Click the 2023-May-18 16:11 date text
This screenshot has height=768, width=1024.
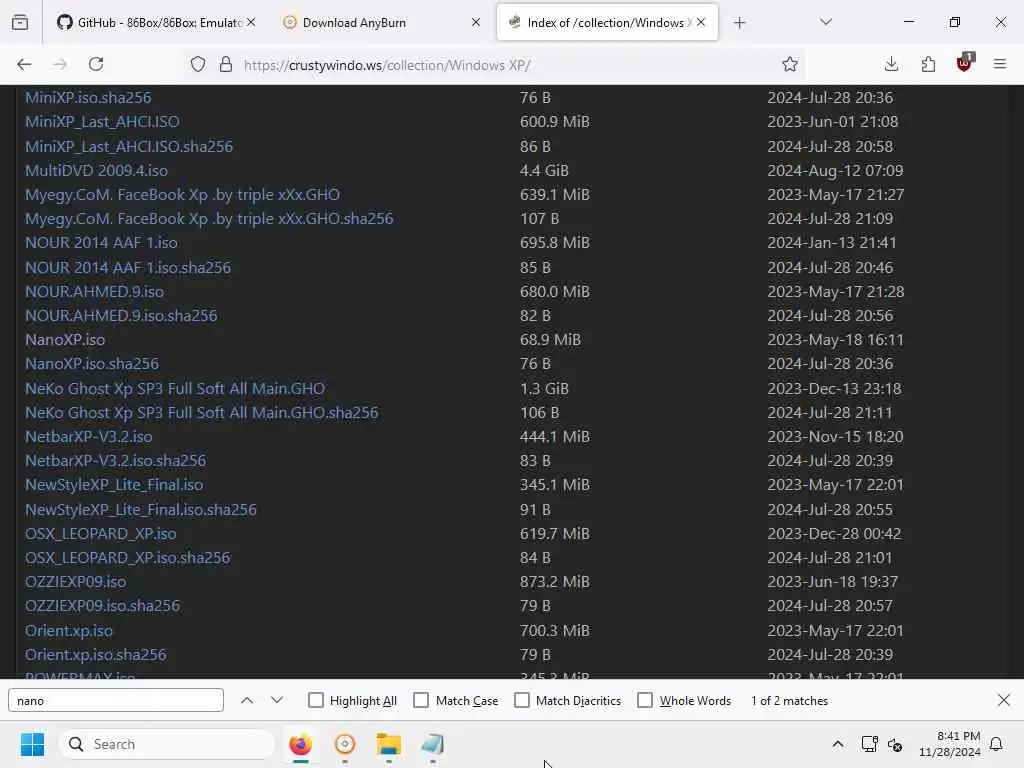[x=835, y=340]
